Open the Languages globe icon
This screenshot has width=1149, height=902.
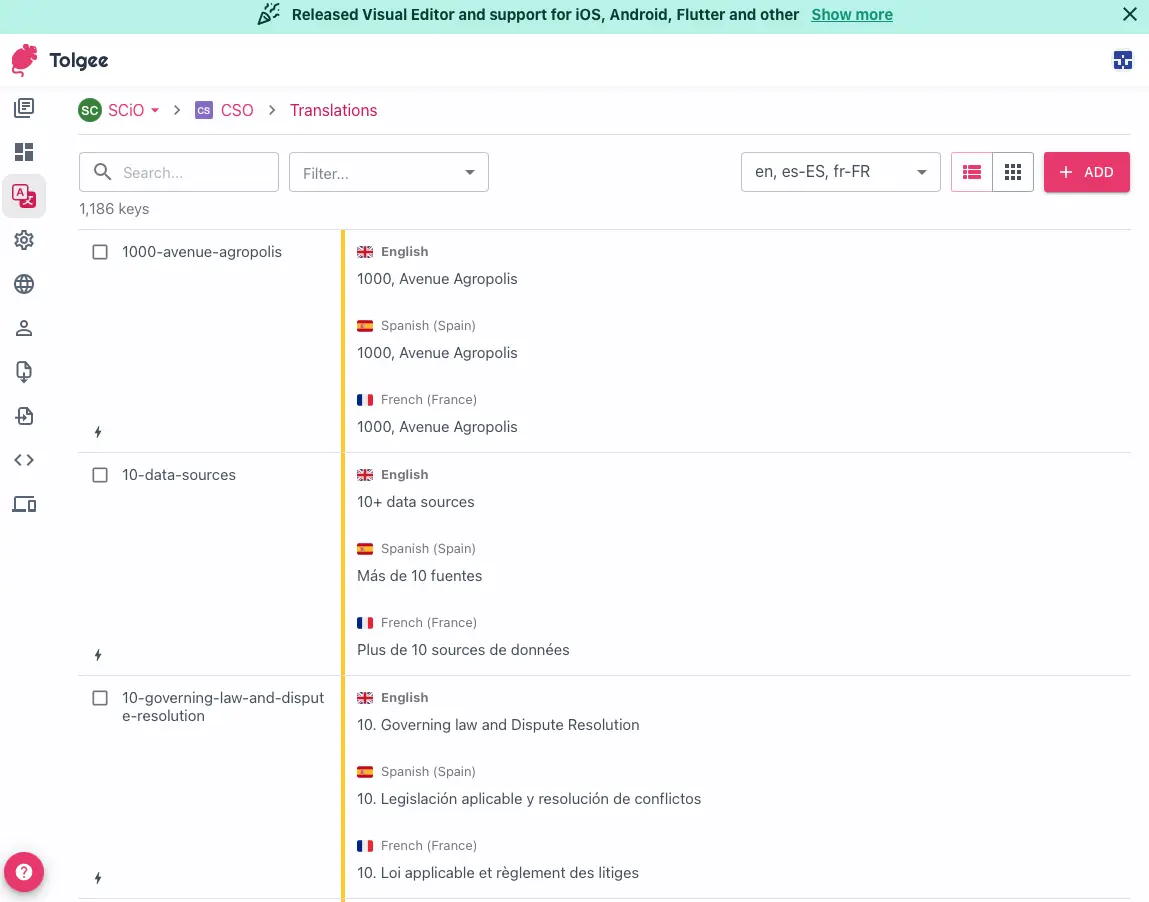[24, 284]
